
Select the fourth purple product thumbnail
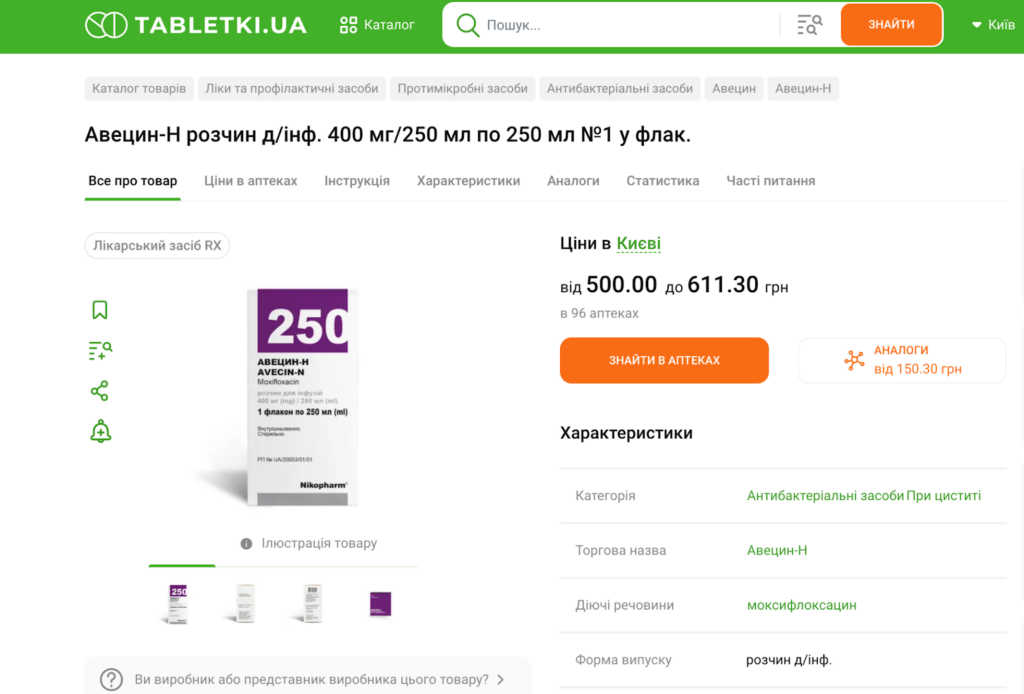coord(380,603)
